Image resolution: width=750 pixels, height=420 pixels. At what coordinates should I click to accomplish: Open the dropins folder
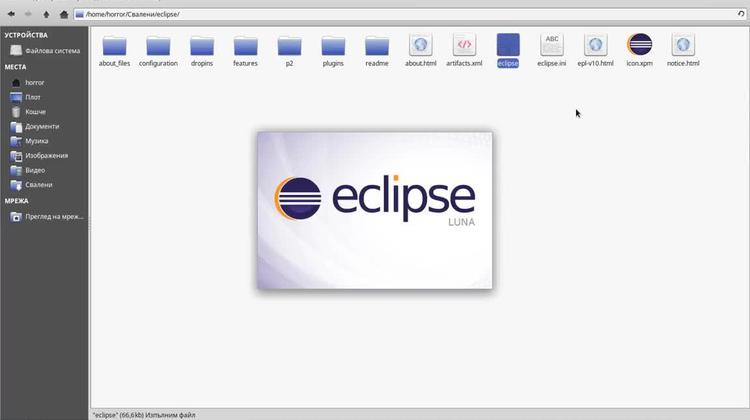[x=202, y=50]
